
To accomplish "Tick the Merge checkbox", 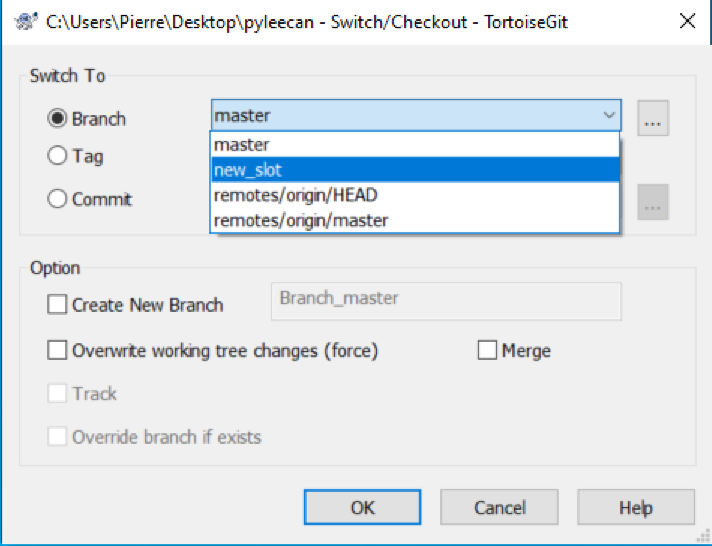I will [x=487, y=350].
